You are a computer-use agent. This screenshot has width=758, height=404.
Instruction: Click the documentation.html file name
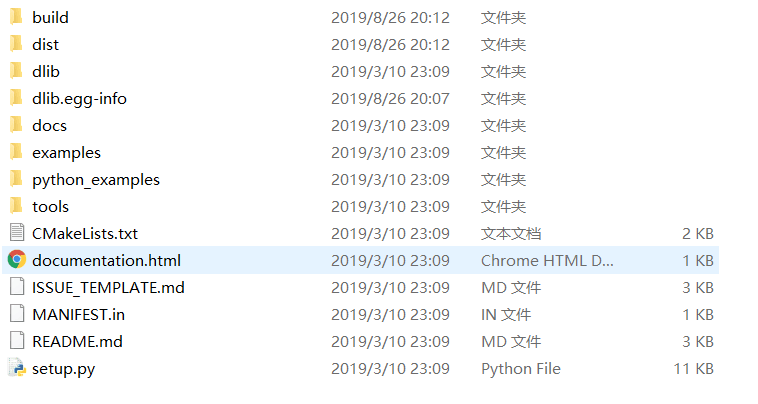(106, 260)
